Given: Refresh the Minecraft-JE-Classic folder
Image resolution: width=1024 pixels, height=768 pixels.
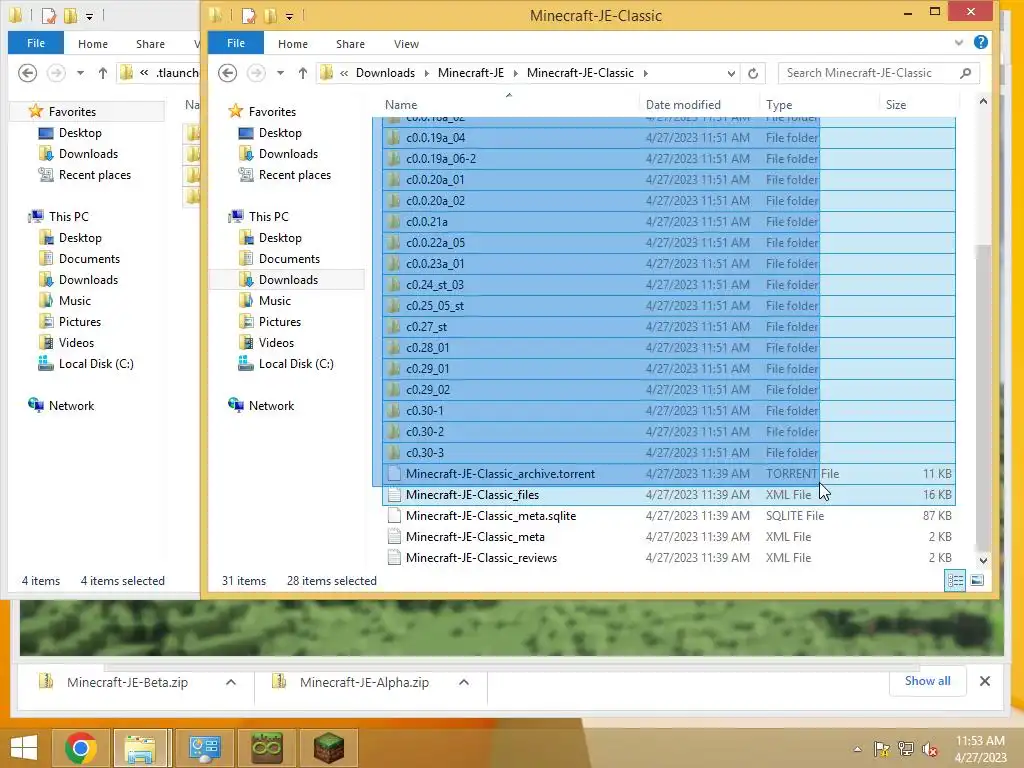Looking at the screenshot, I should (753, 73).
